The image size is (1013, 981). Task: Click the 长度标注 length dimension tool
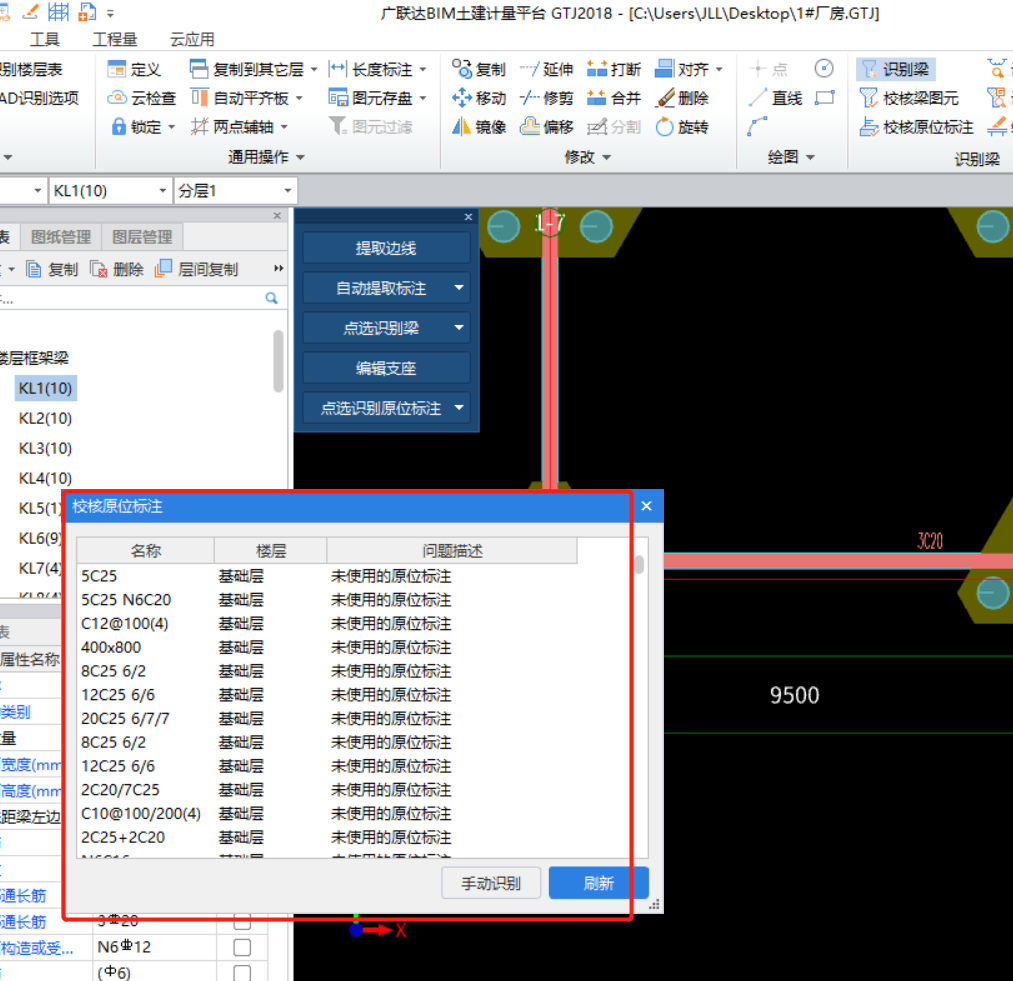pos(370,69)
